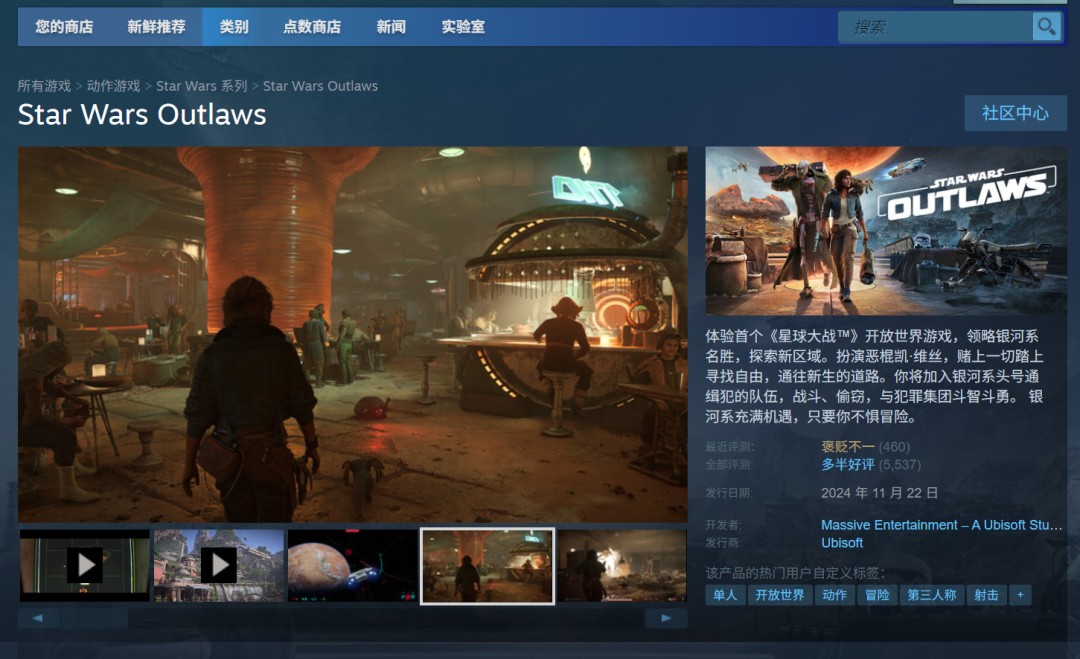
Task: Open the Star Wars Outlaws capsule image
Action: point(885,231)
